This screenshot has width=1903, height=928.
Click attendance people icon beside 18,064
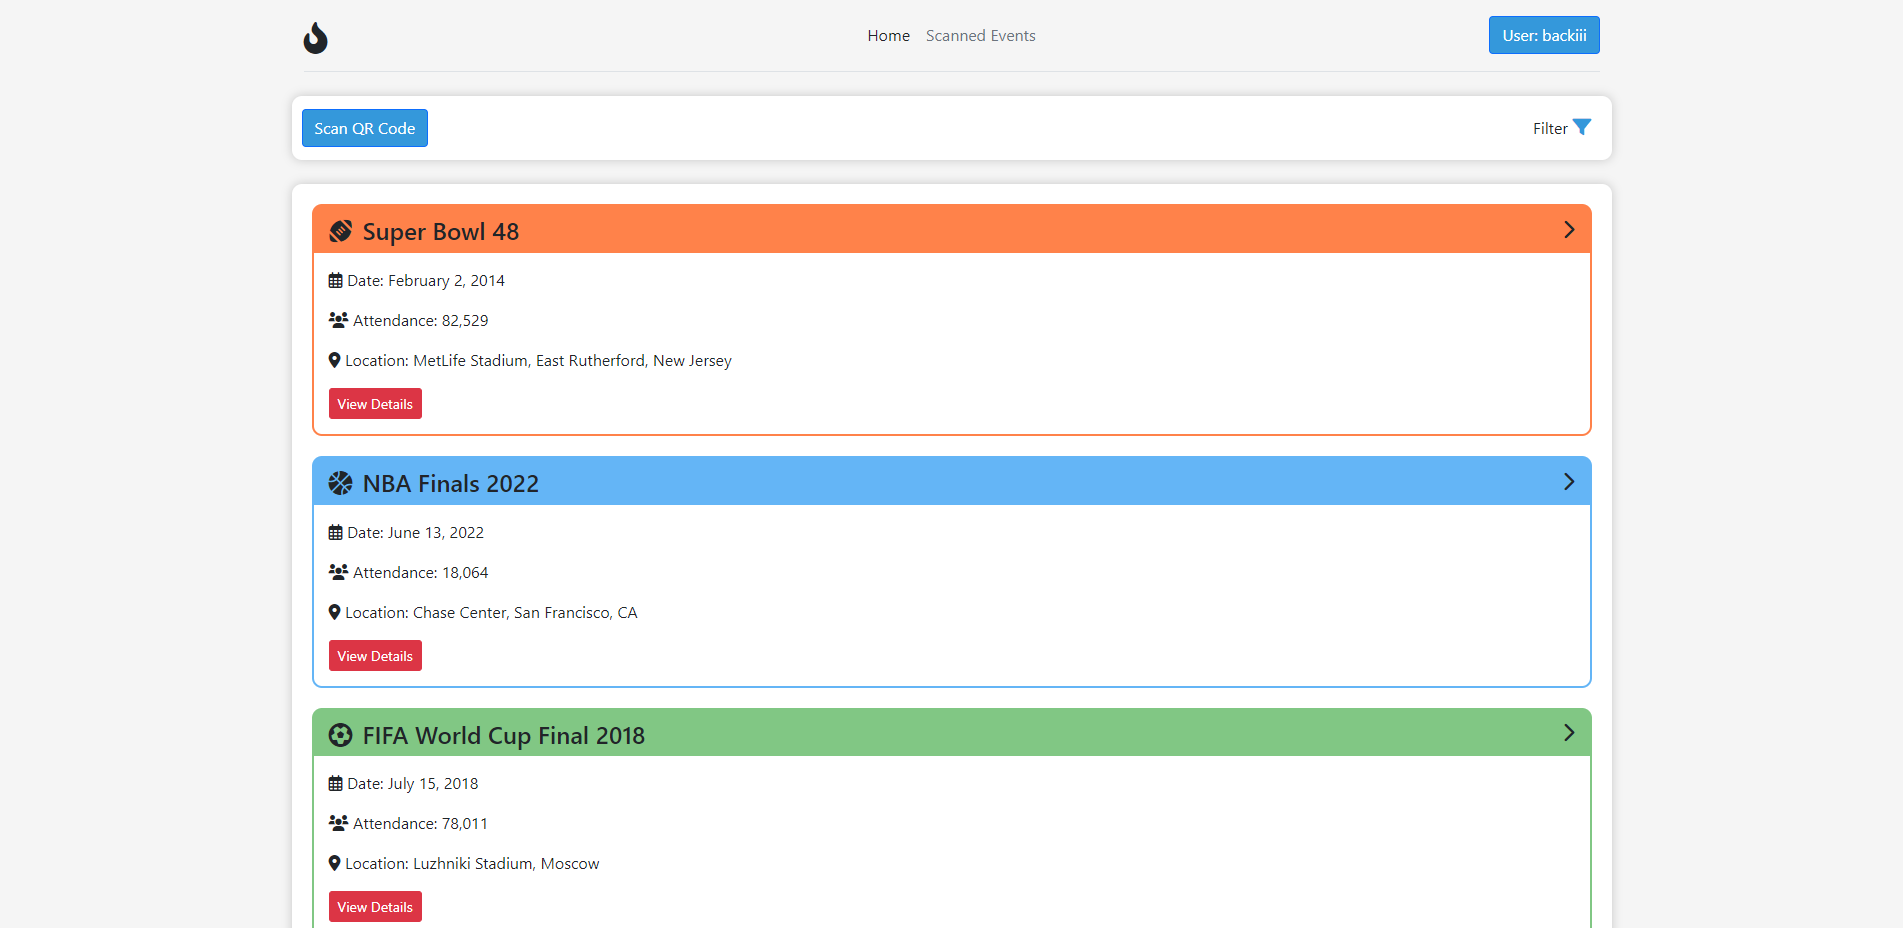coord(338,572)
